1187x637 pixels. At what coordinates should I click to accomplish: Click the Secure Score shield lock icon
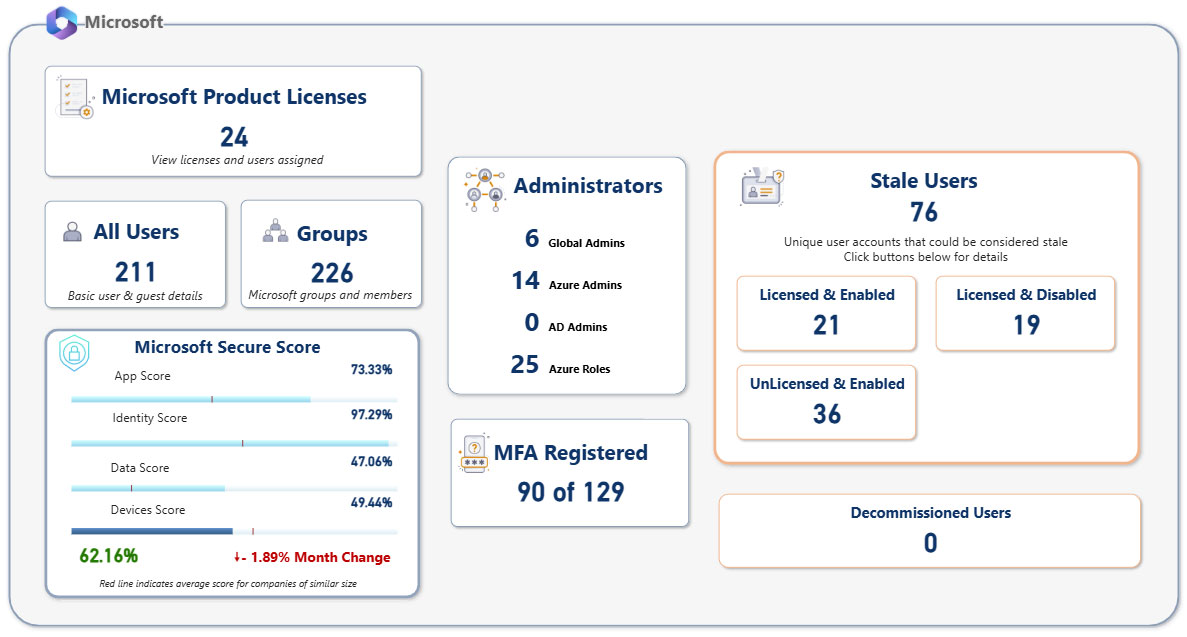tap(74, 353)
